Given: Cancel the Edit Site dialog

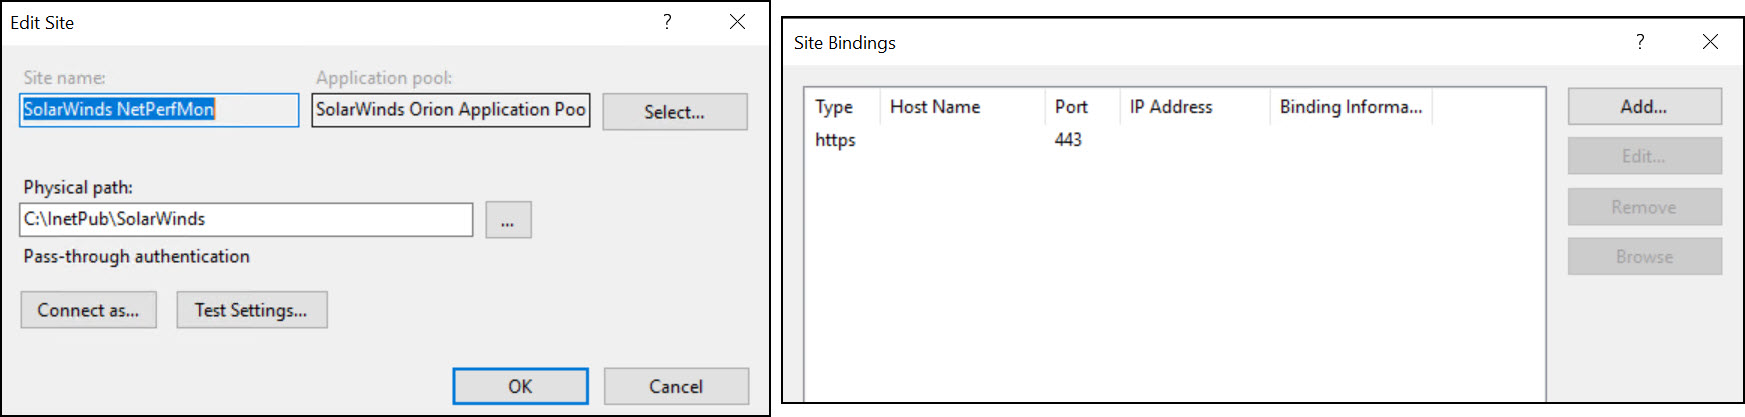Looking at the screenshot, I should tap(675, 386).
